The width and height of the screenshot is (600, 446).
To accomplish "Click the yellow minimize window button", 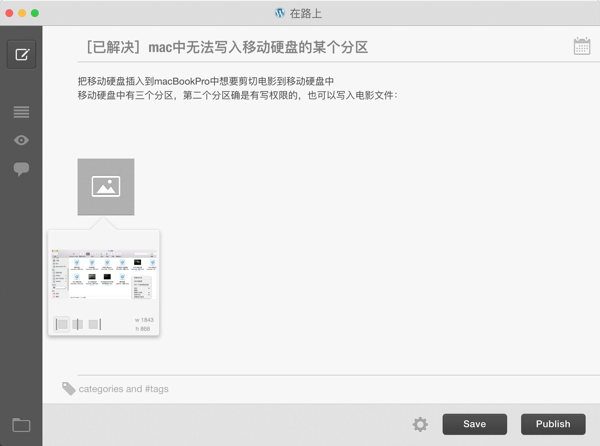I will coord(22,13).
